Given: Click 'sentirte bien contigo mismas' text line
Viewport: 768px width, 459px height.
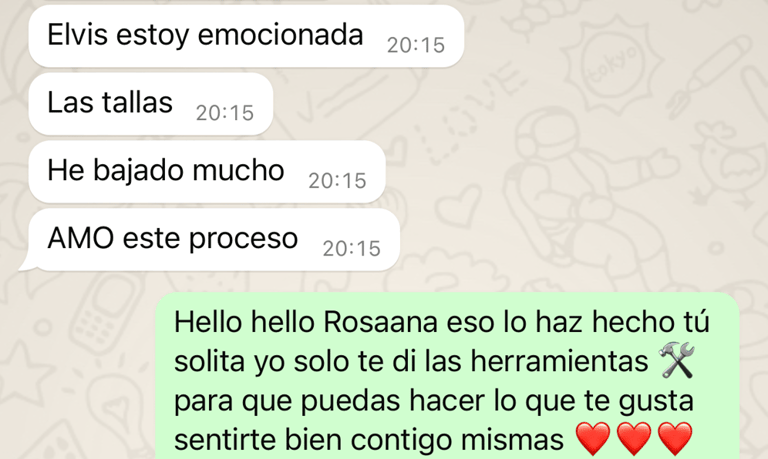Looking at the screenshot, I should (x=368, y=439).
